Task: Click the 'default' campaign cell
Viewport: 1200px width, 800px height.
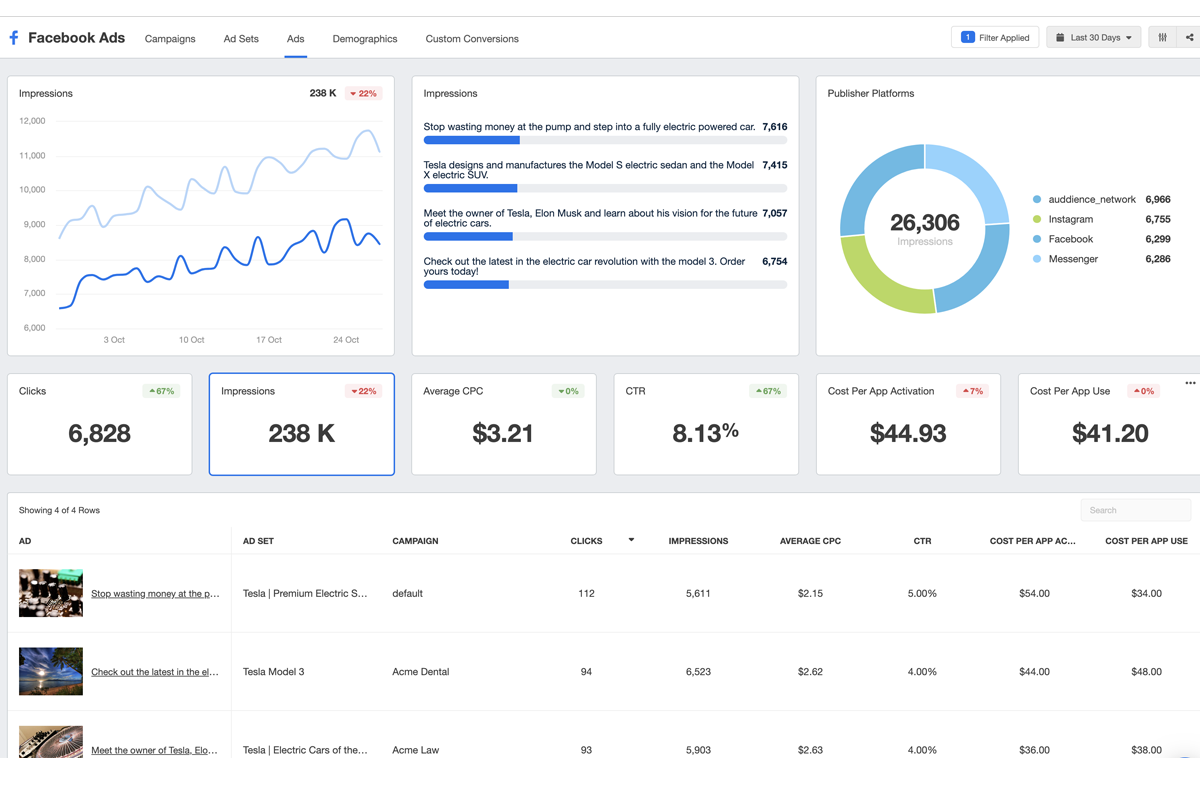Action: 408,594
